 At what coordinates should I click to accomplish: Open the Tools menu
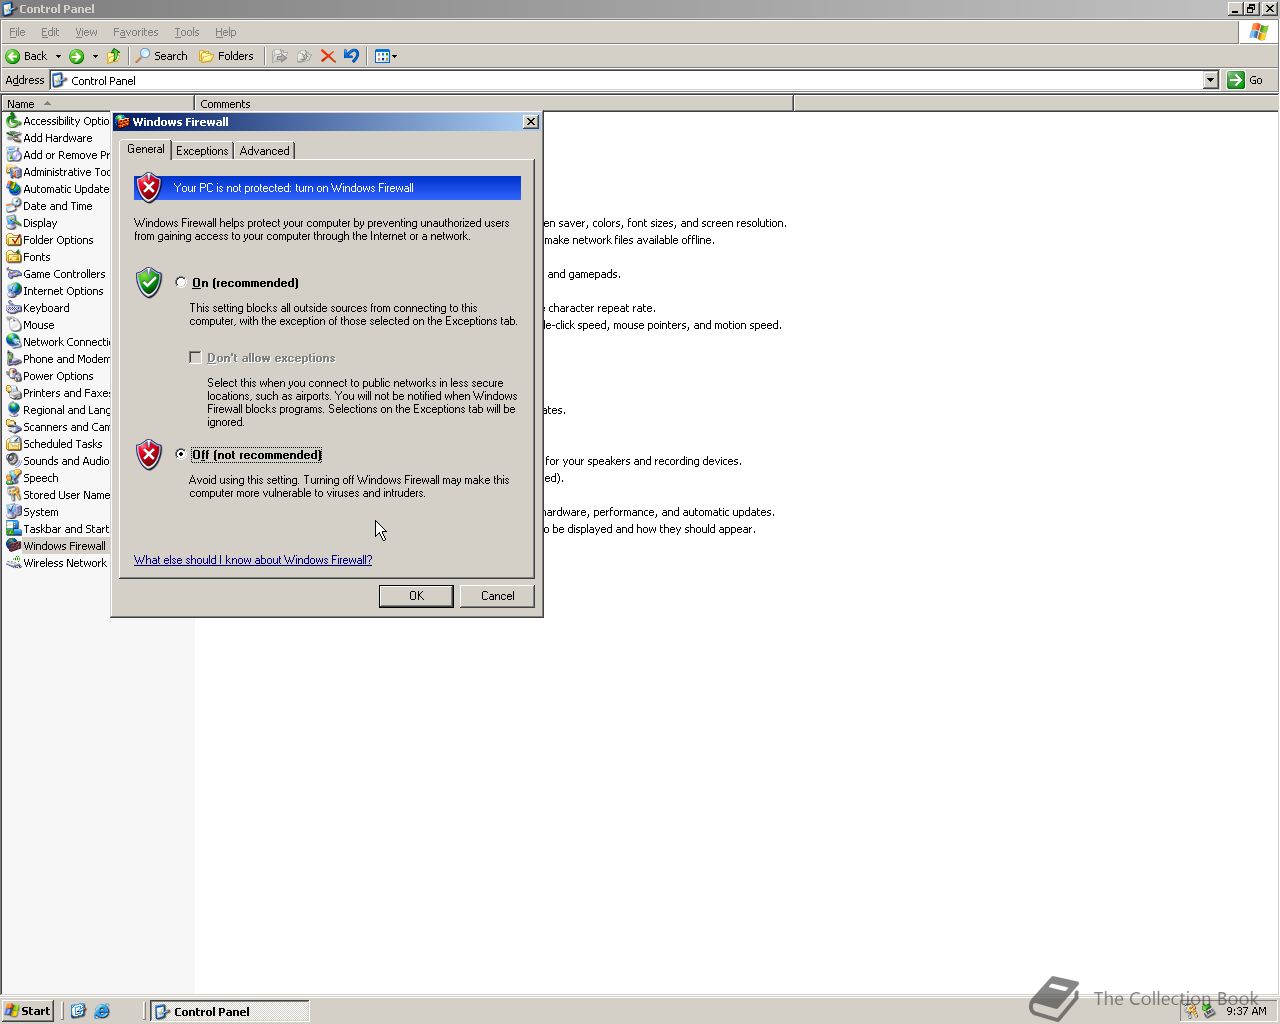pyautogui.click(x=186, y=32)
